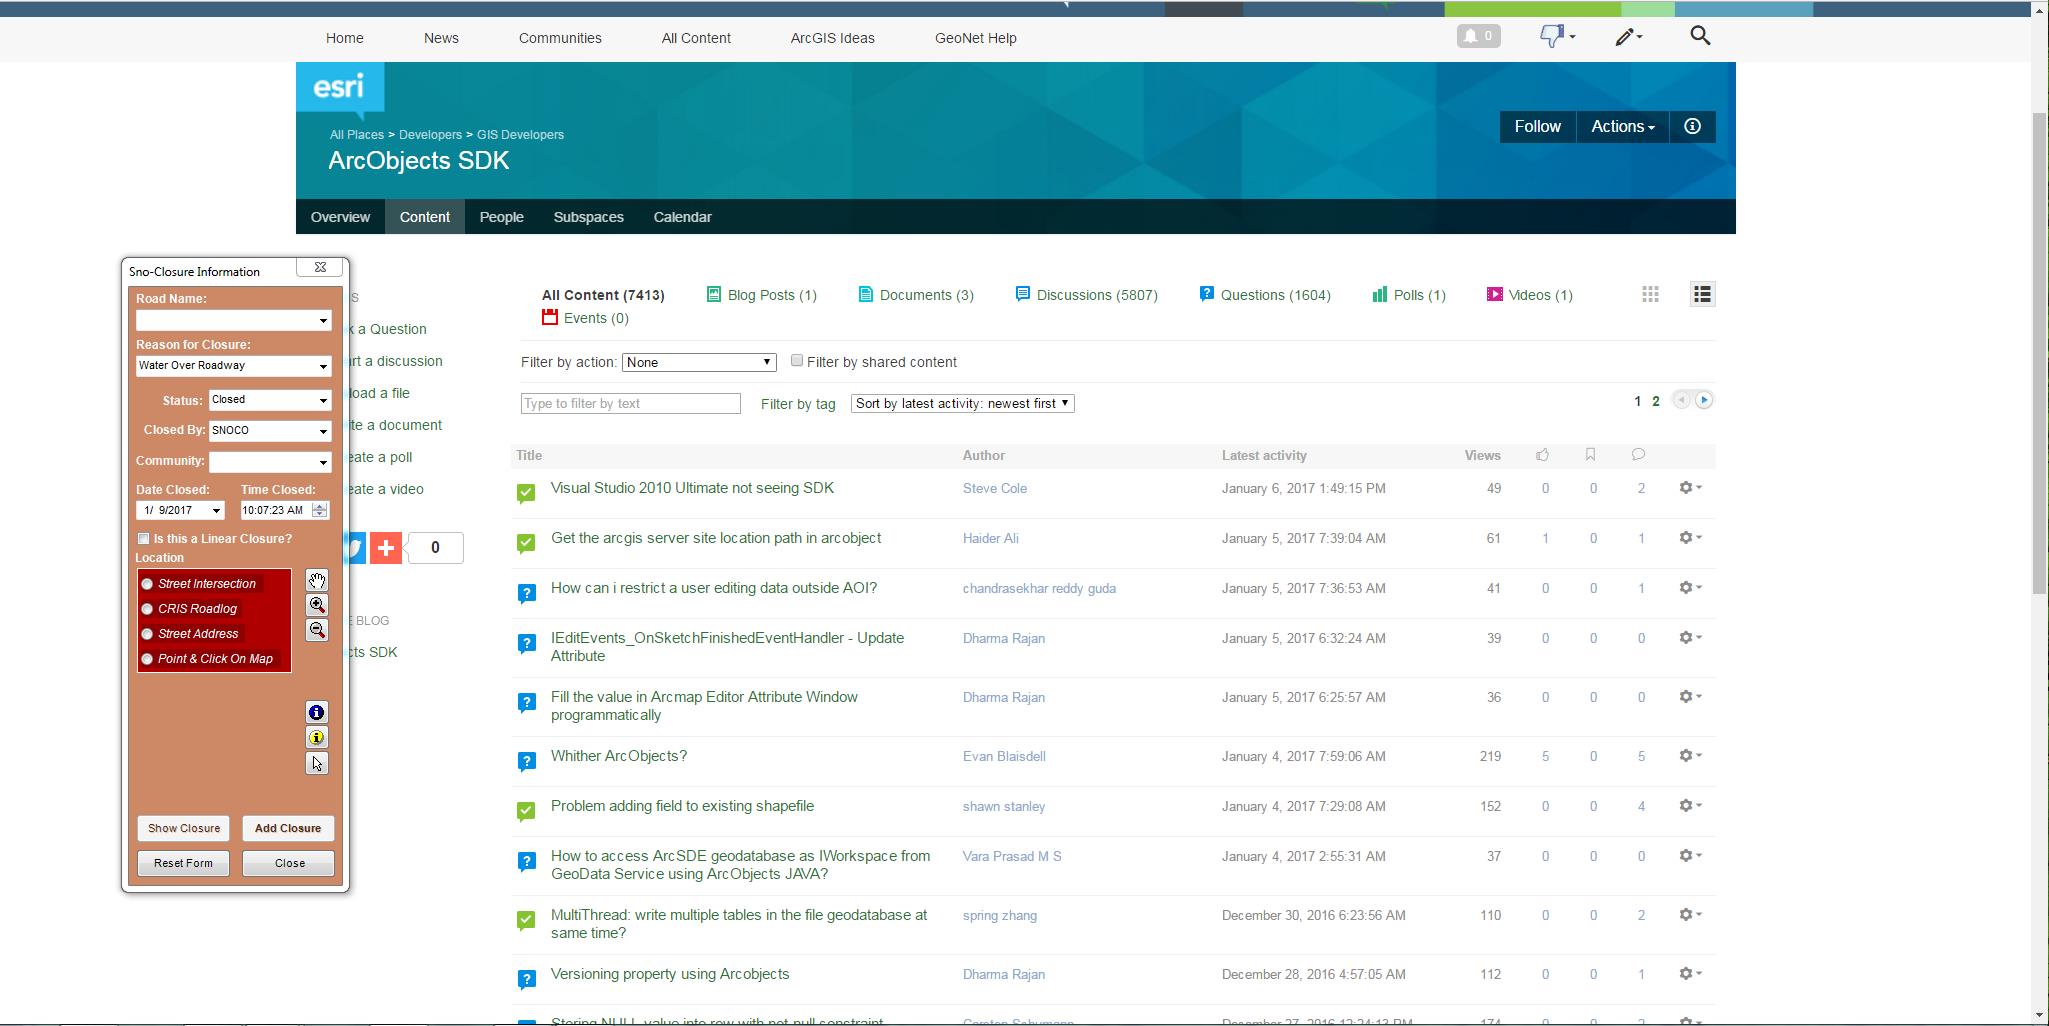The image size is (2049, 1026).
Task: Open Communities in top navigation
Action: coord(560,38)
